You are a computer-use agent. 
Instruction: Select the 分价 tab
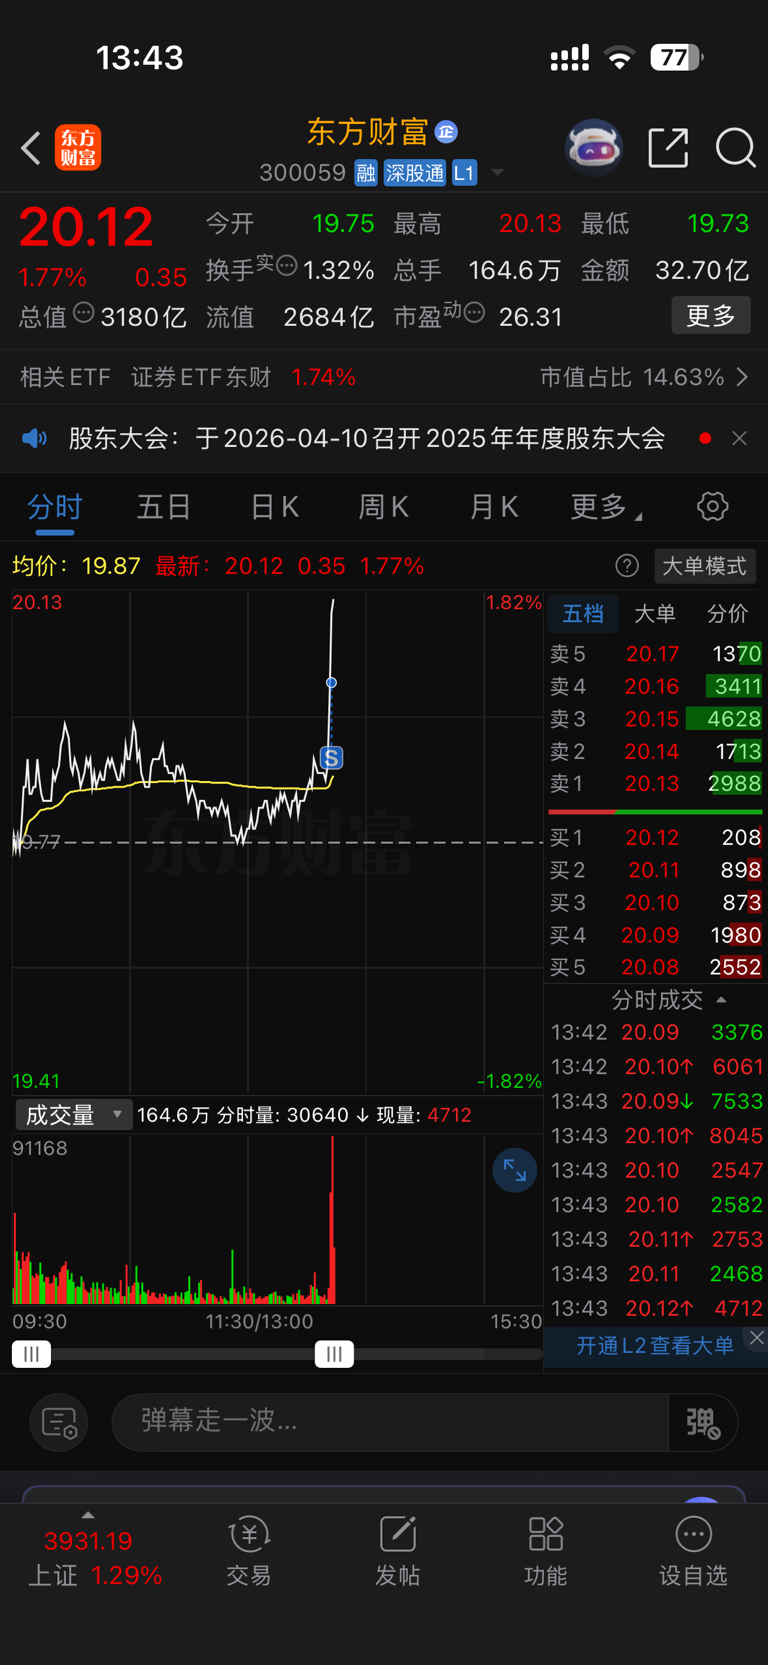[727, 613]
